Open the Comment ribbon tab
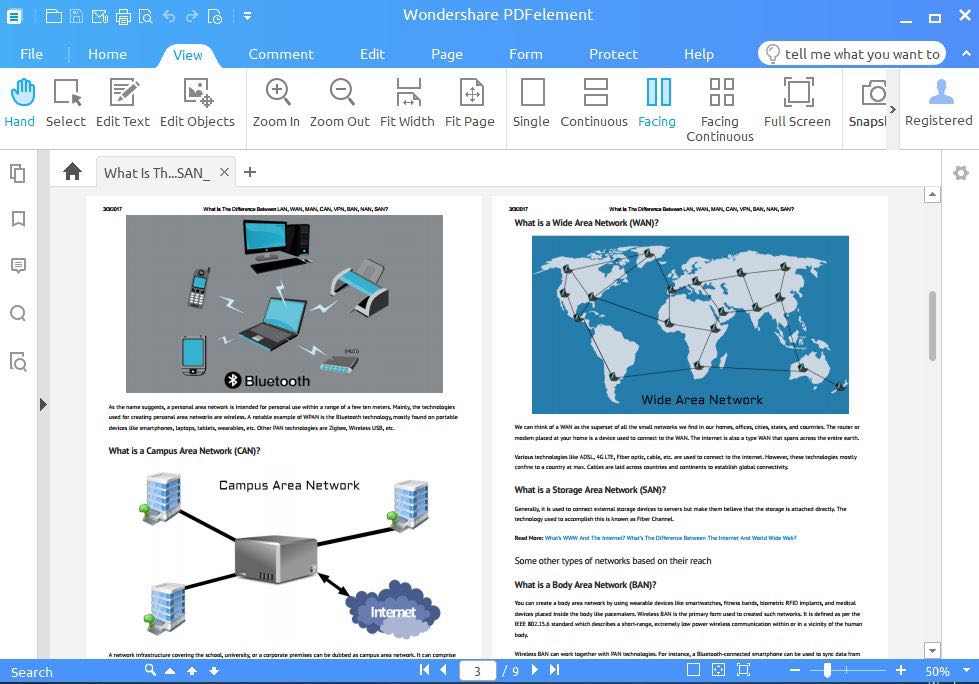 (281, 54)
